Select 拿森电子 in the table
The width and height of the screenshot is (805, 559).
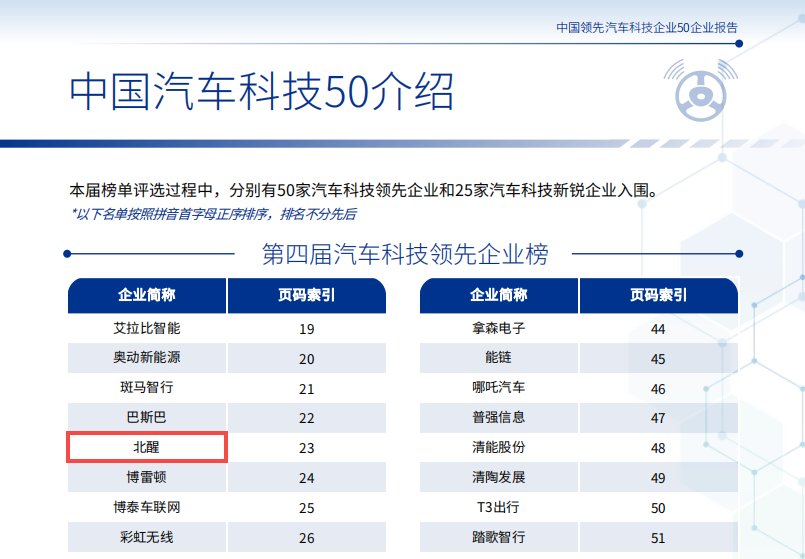pos(498,328)
